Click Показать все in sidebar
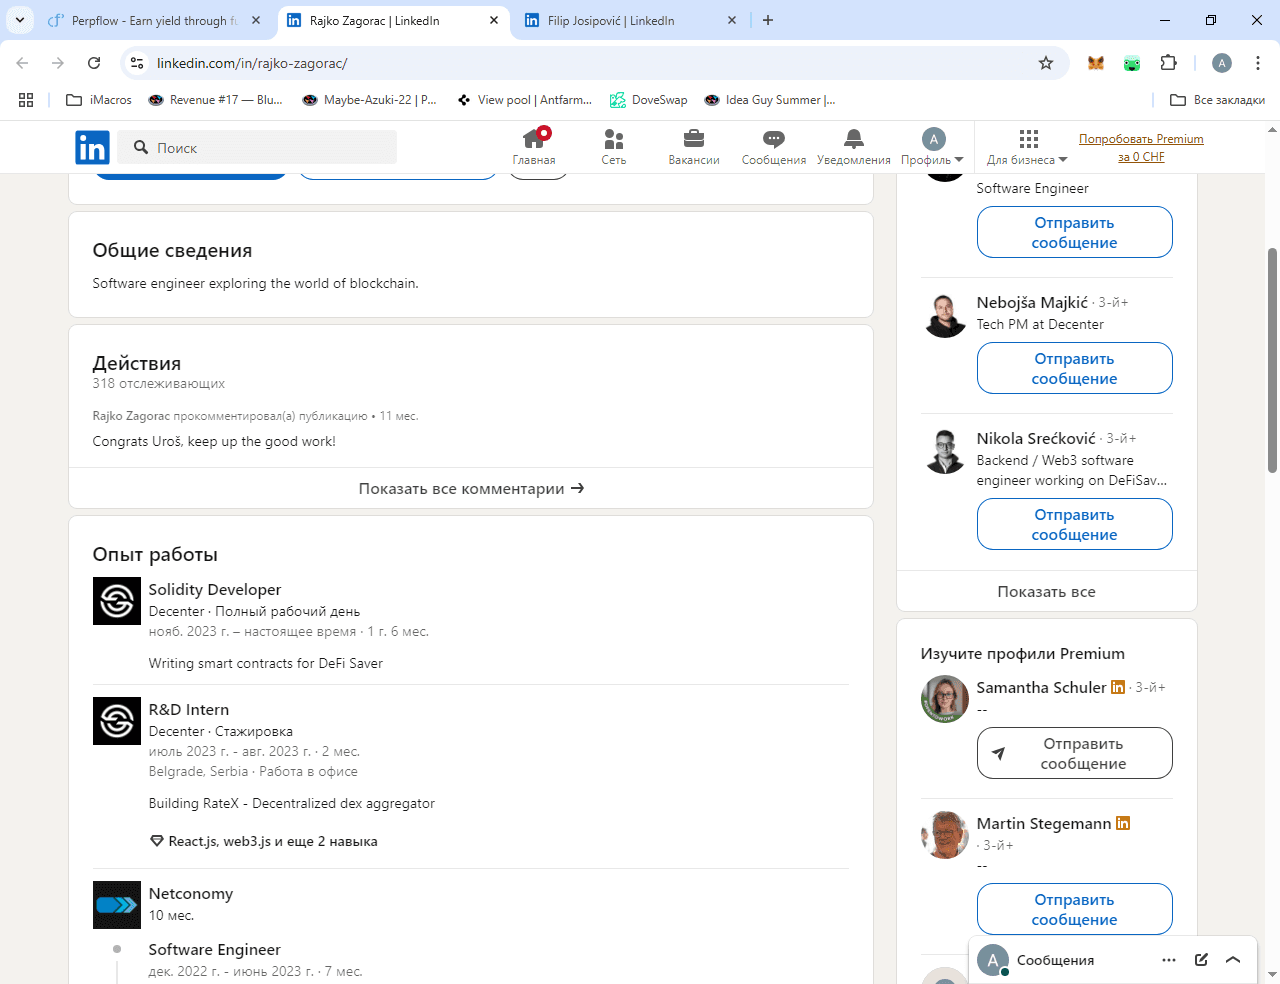This screenshot has height=984, width=1280. 1047,592
